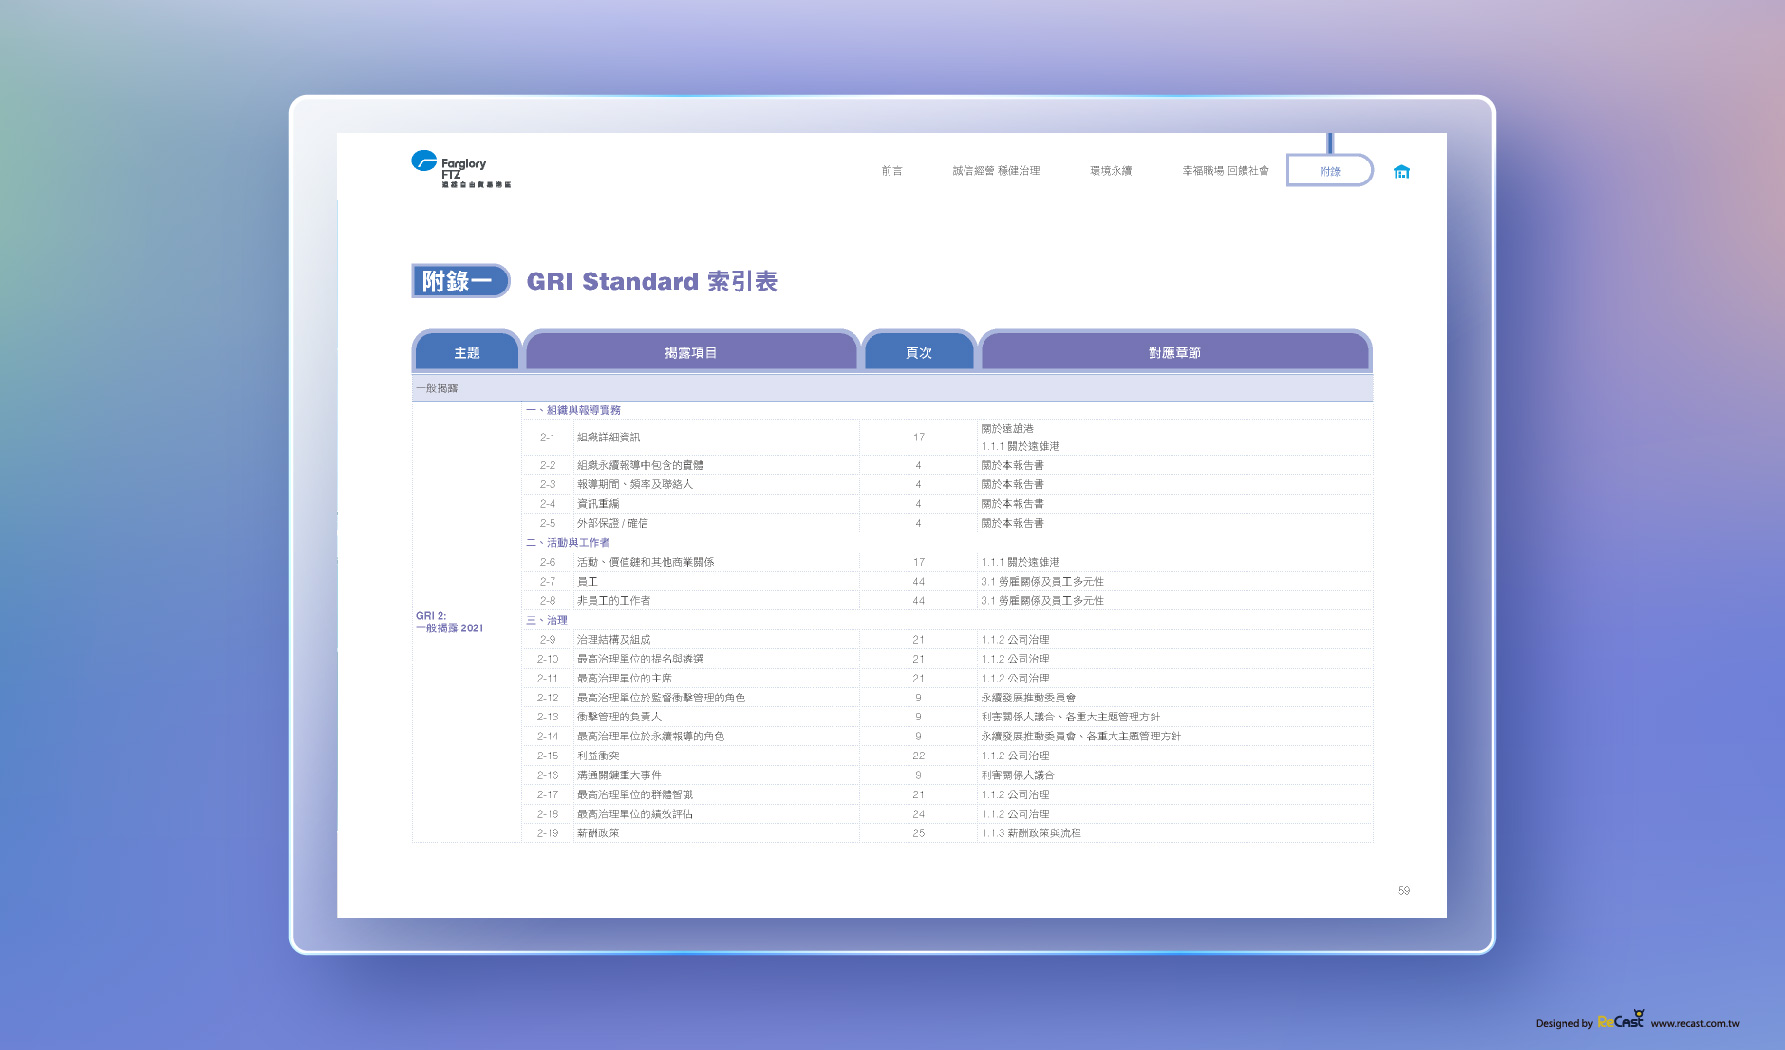
Task: Select the 利益衝突 item
Action: coord(598,756)
